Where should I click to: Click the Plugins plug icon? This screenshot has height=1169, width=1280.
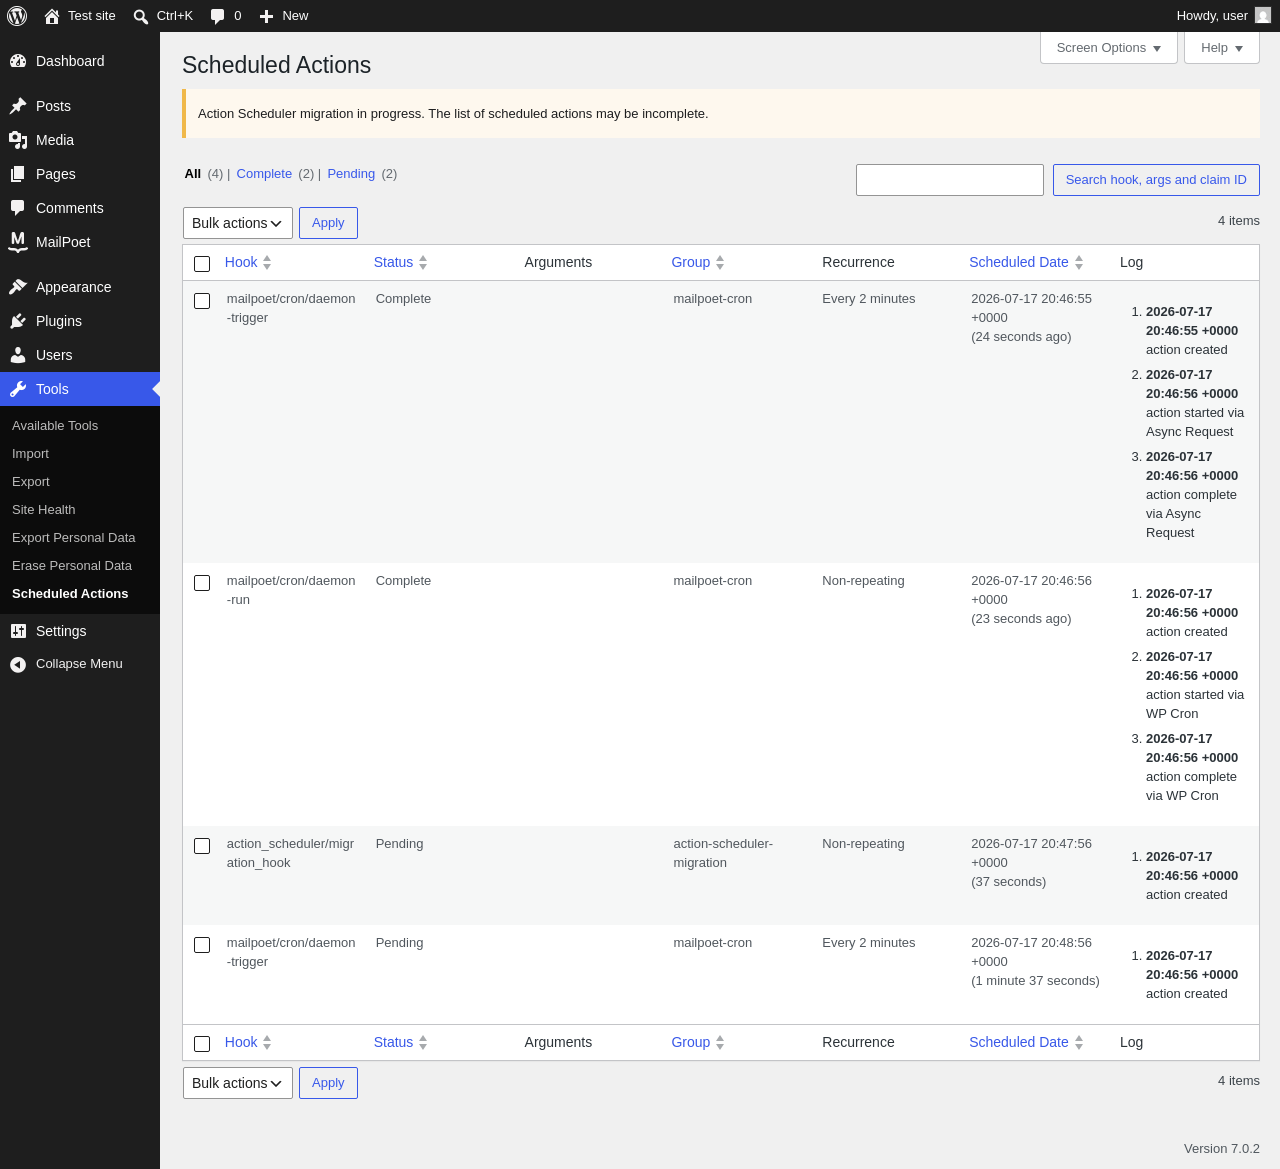click(x=18, y=321)
